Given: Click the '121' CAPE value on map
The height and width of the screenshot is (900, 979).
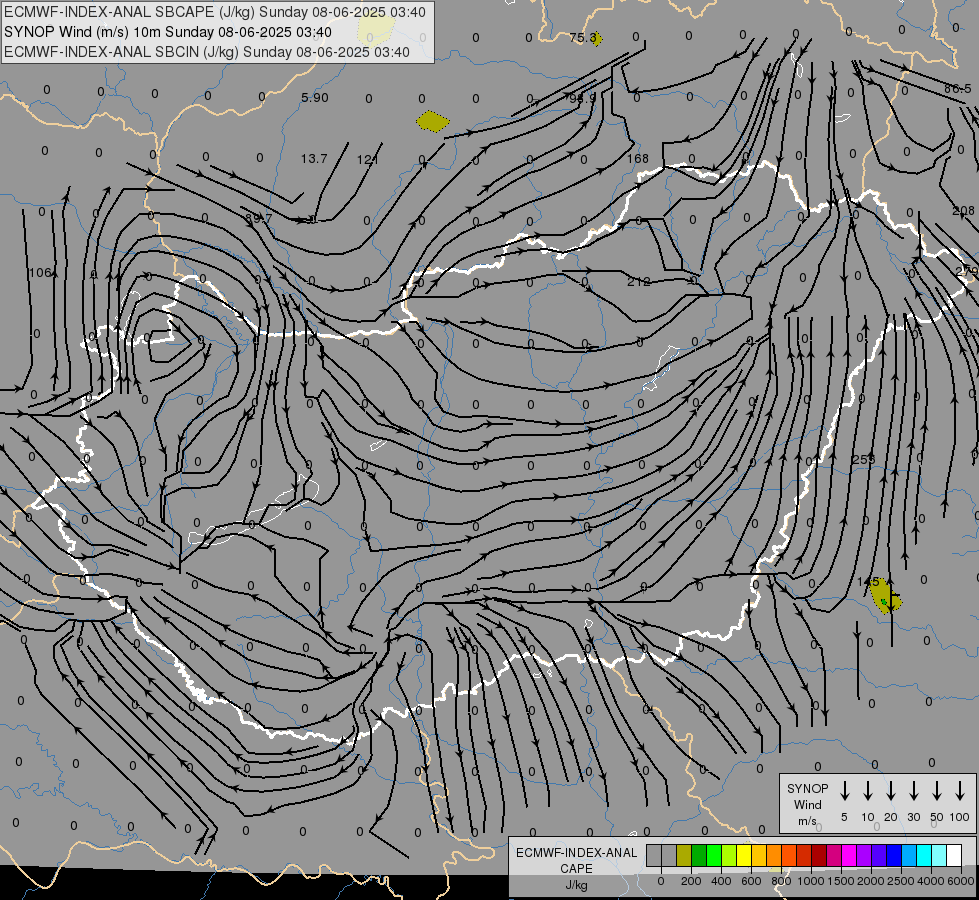Looking at the screenshot, I should click(367, 160).
